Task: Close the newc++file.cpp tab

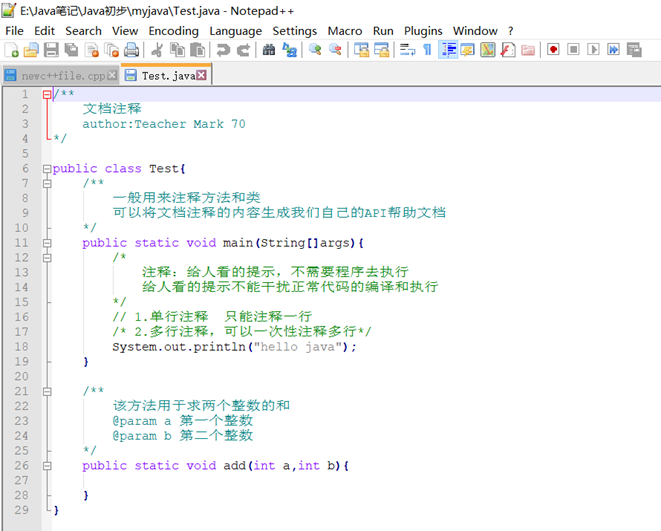Action: 112,75
